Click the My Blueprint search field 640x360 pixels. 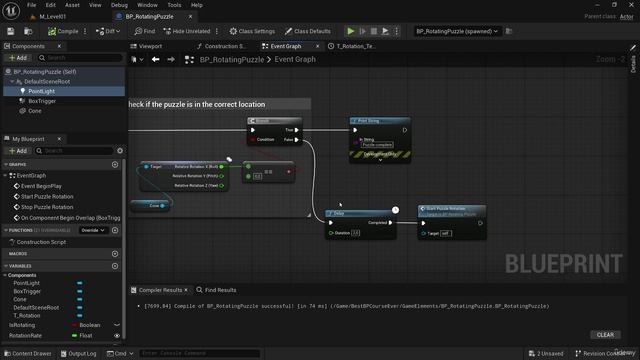[x=74, y=151]
